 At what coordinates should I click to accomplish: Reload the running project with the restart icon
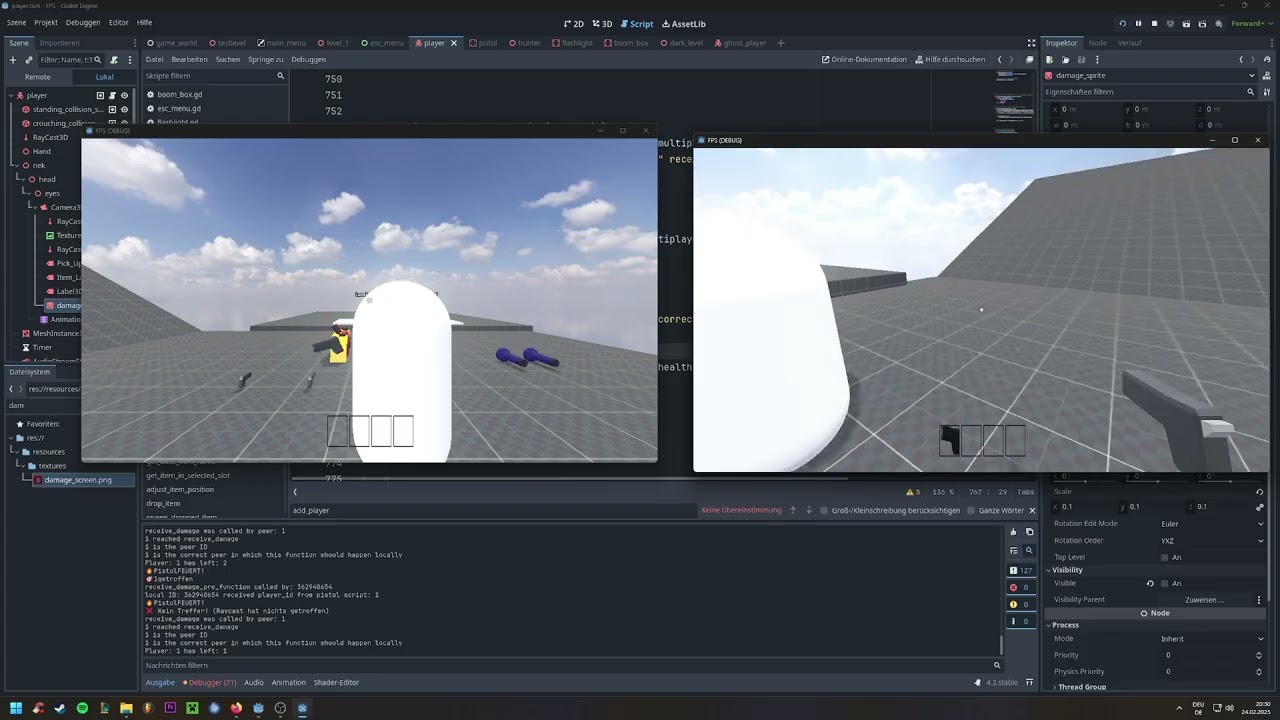click(1122, 23)
